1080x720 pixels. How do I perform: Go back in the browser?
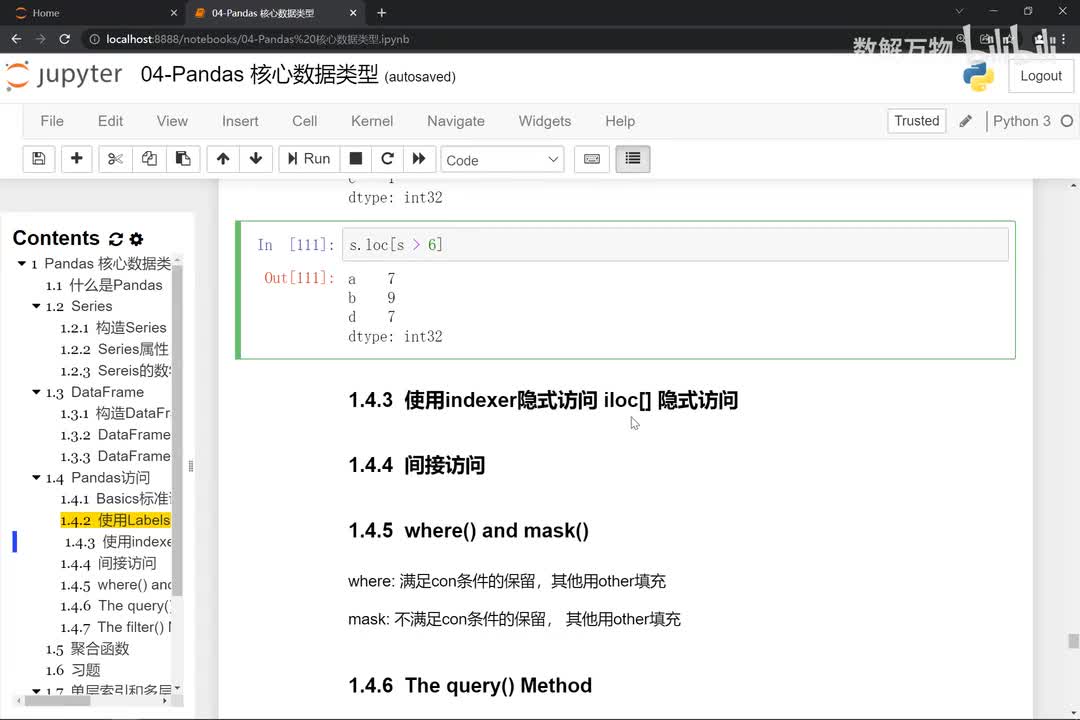click(17, 39)
